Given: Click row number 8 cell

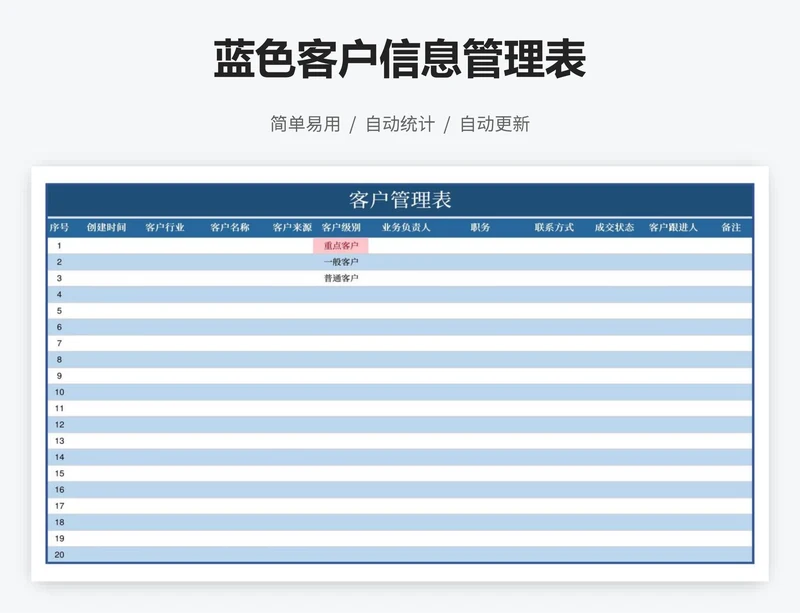Looking at the screenshot, I should [x=59, y=359].
